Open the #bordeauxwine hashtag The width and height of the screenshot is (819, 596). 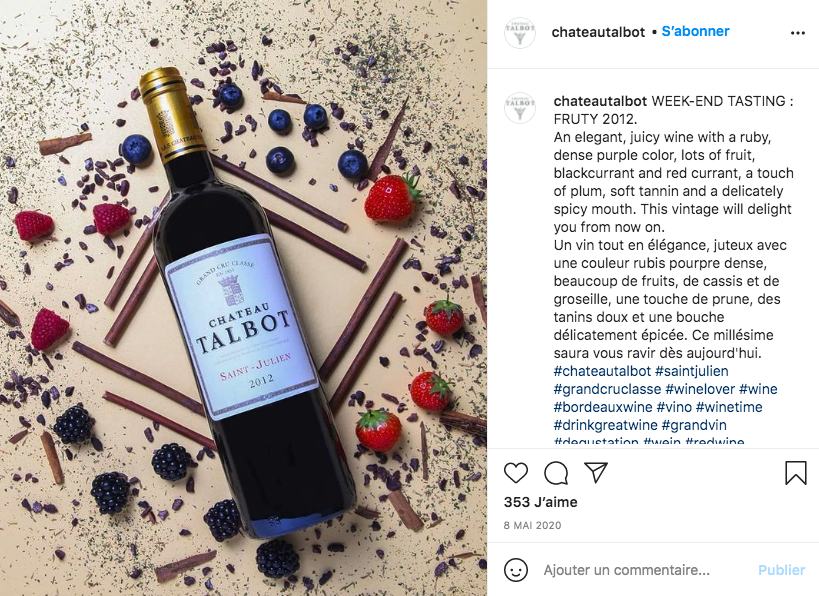(x=603, y=407)
